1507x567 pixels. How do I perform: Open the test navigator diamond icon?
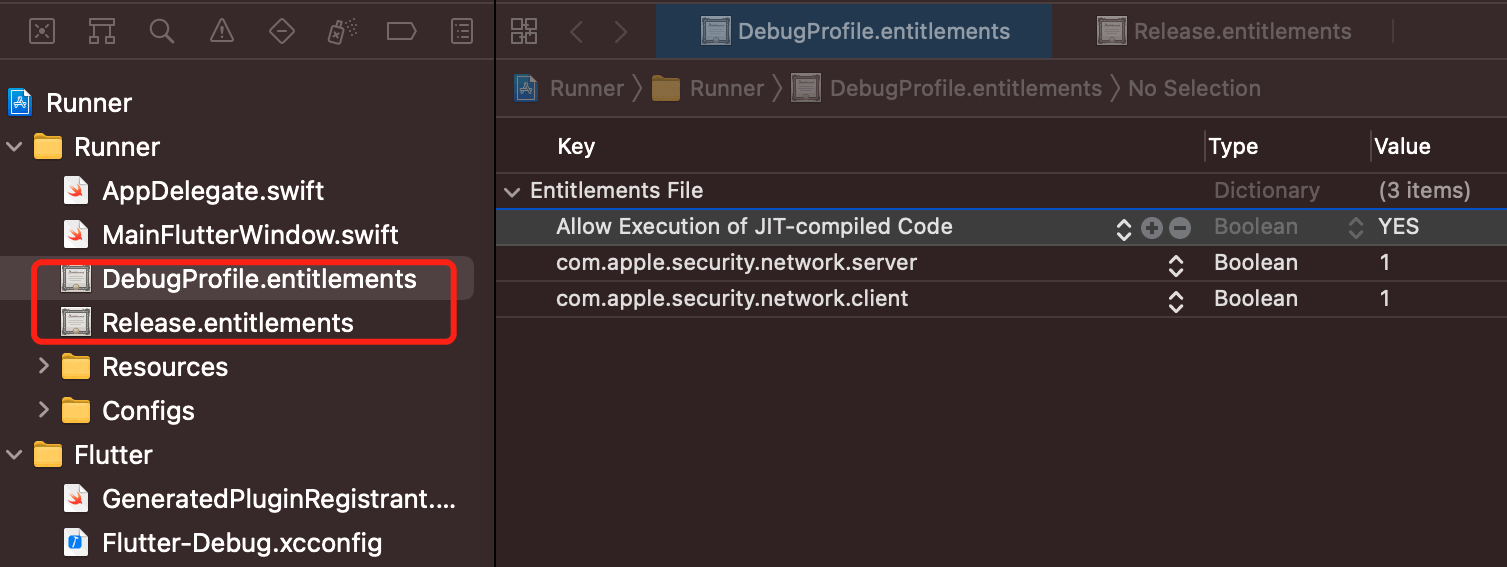pos(282,31)
